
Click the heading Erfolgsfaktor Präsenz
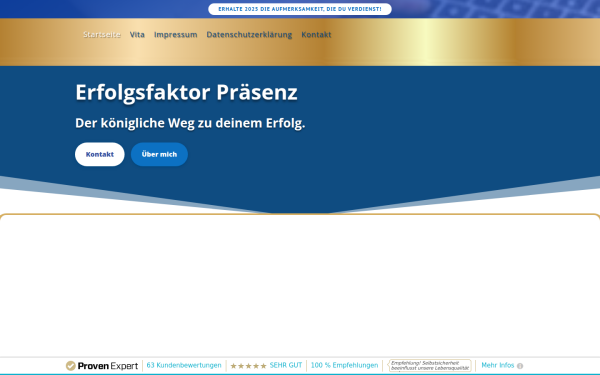pos(186,92)
